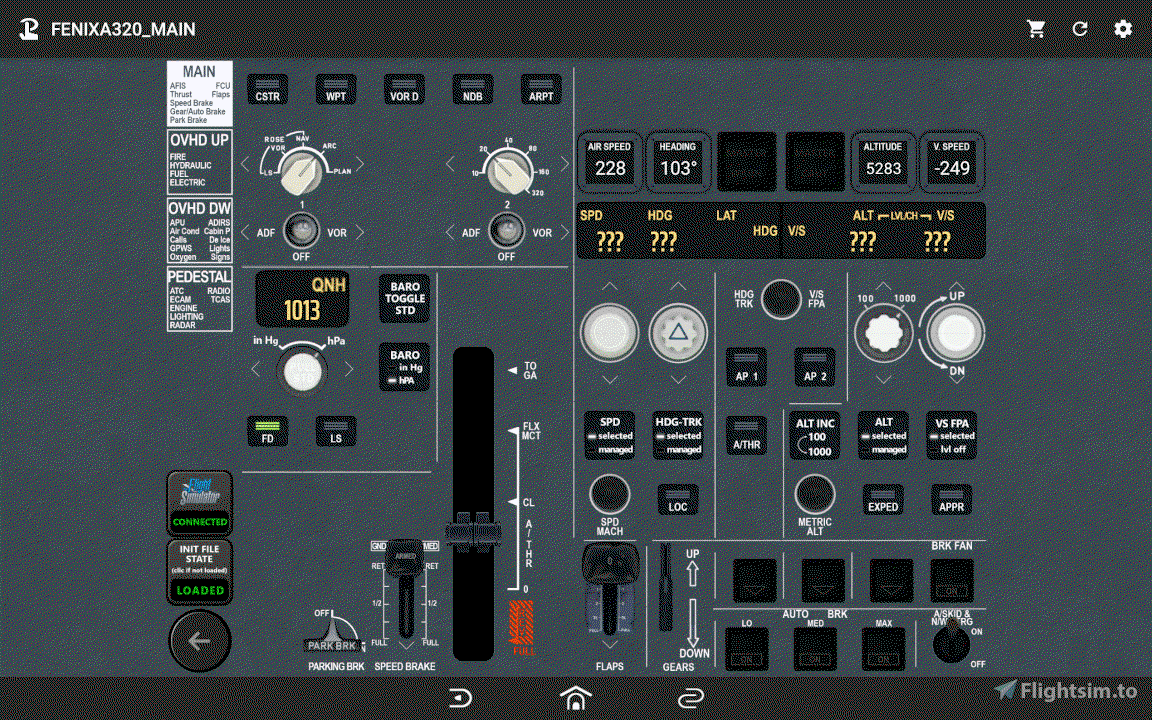Open the shopping cart icon
The width and height of the screenshot is (1152, 720).
[x=1036, y=29]
